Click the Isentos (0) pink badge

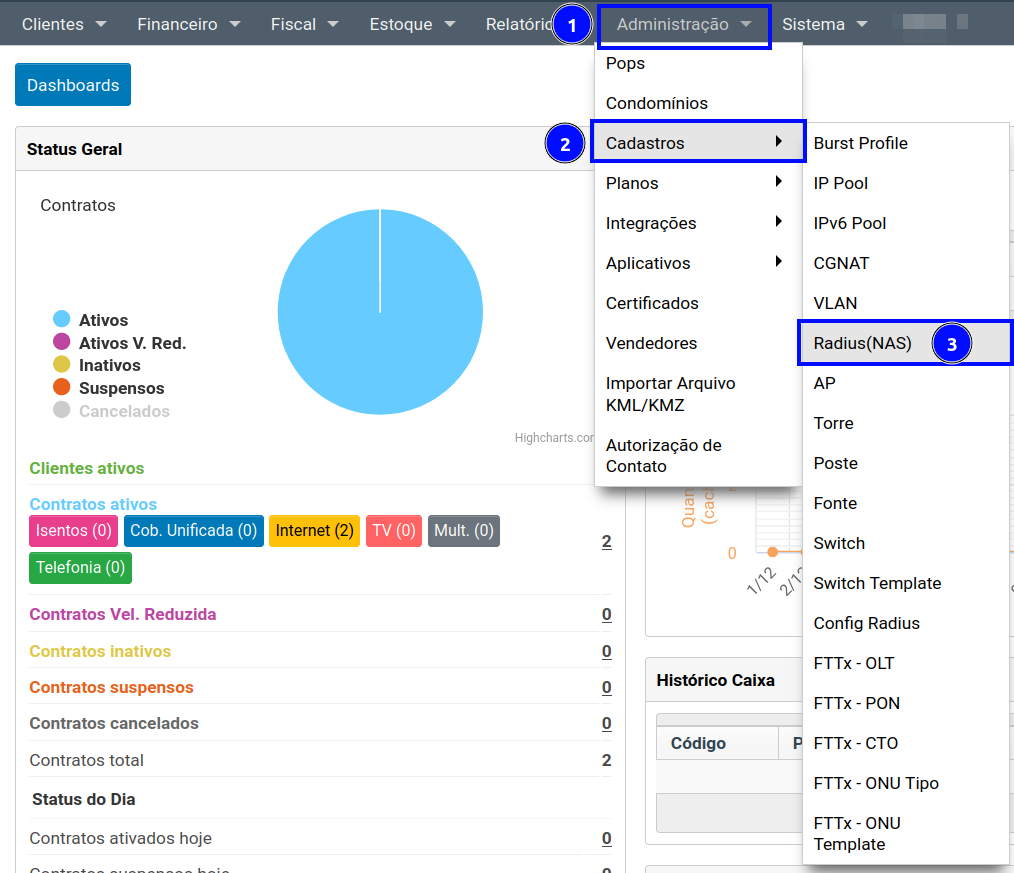74,531
